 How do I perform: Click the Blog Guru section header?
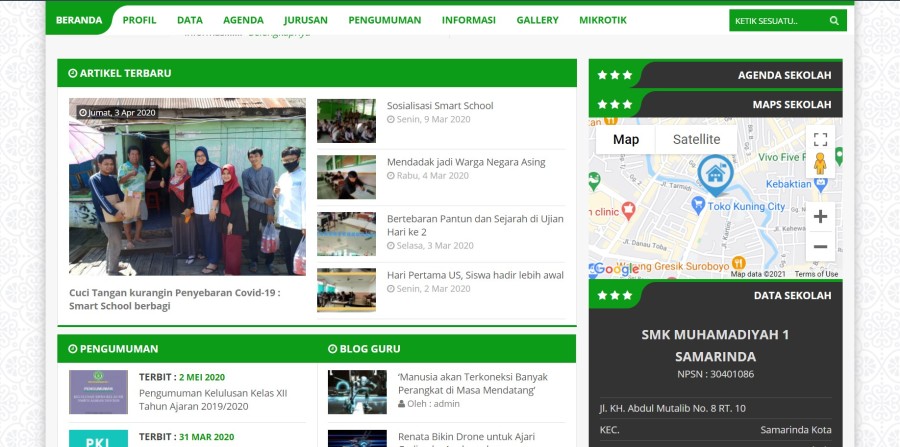[x=364, y=349]
